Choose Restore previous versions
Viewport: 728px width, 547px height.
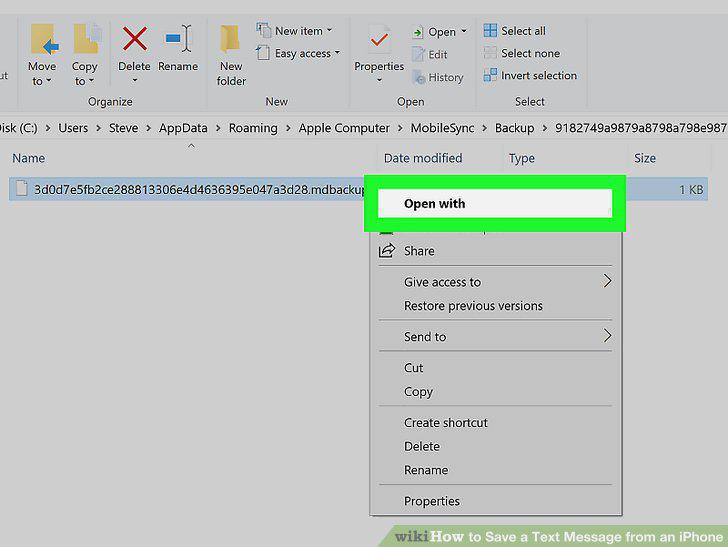click(x=495, y=306)
